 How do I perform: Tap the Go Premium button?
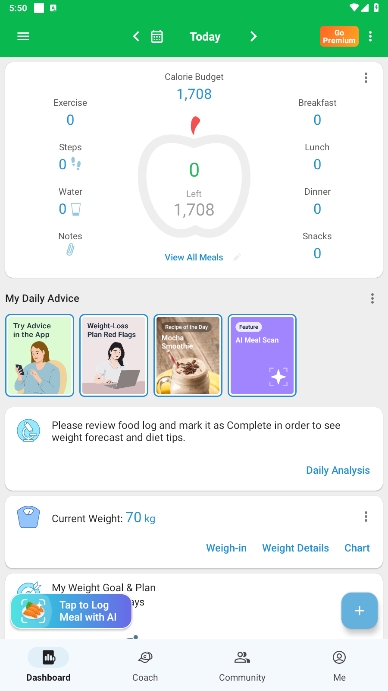pos(339,37)
